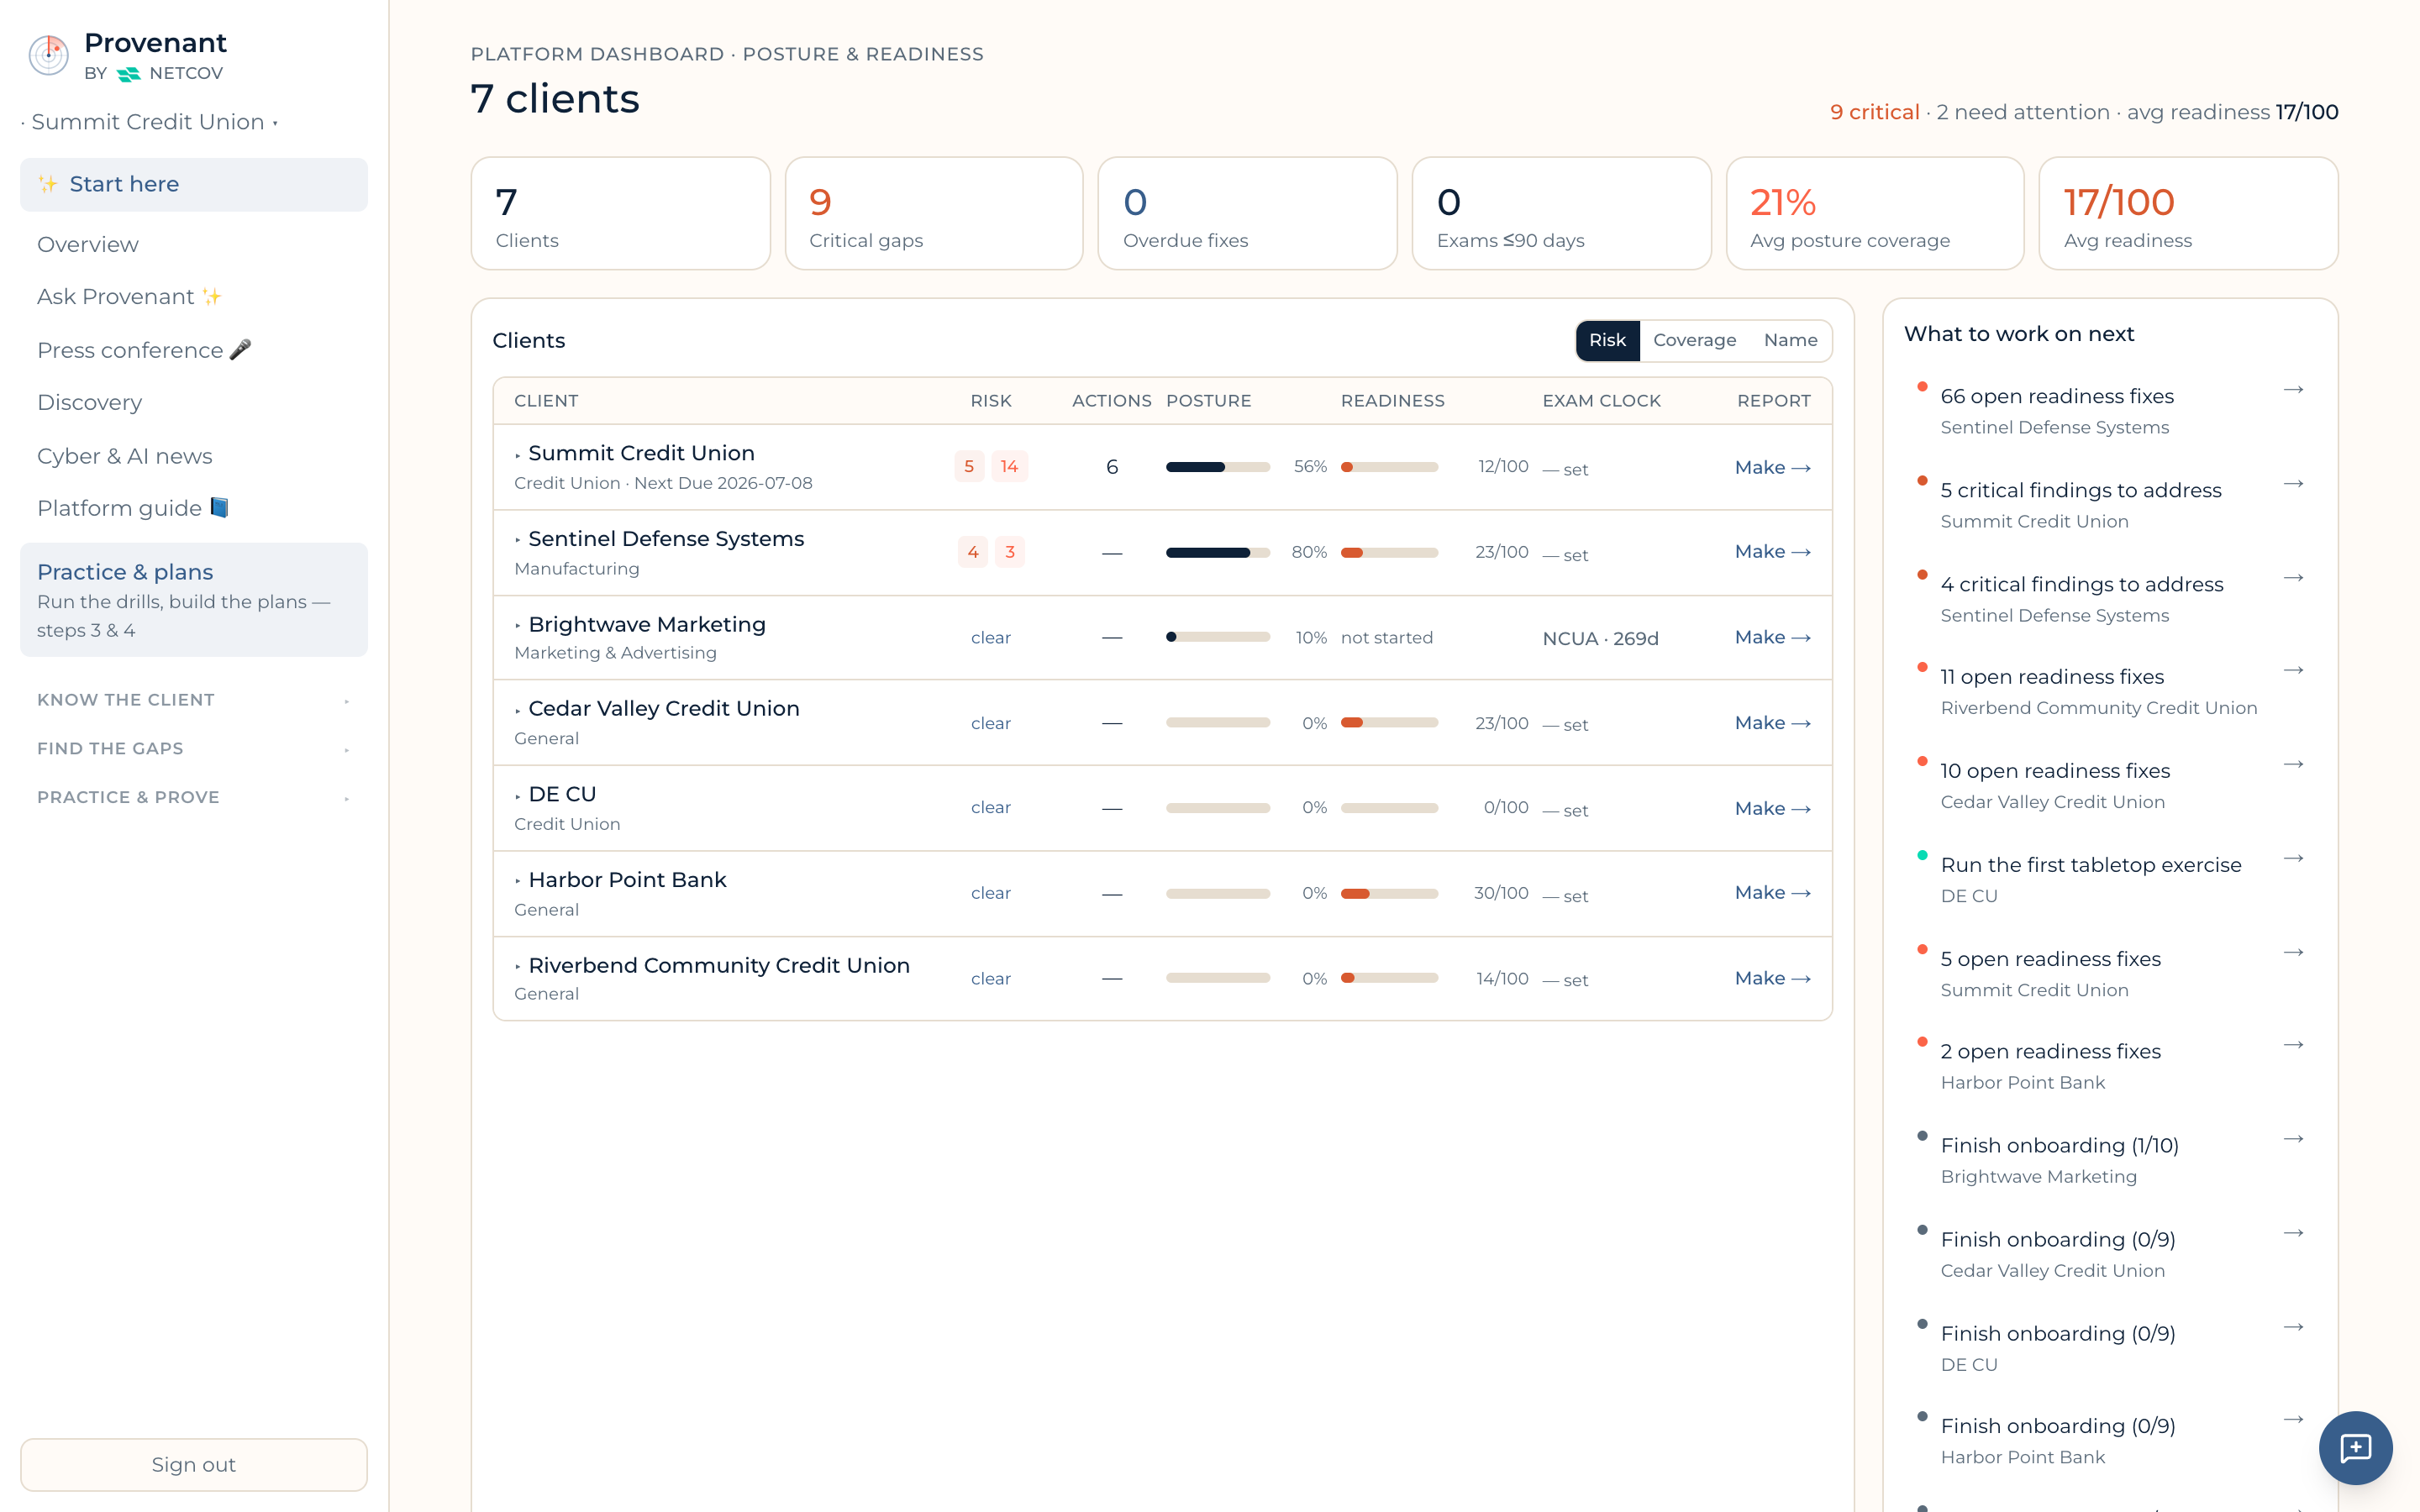Open the Avg posture coverage 21% card
The height and width of the screenshot is (1512, 2420).
[x=1874, y=213]
